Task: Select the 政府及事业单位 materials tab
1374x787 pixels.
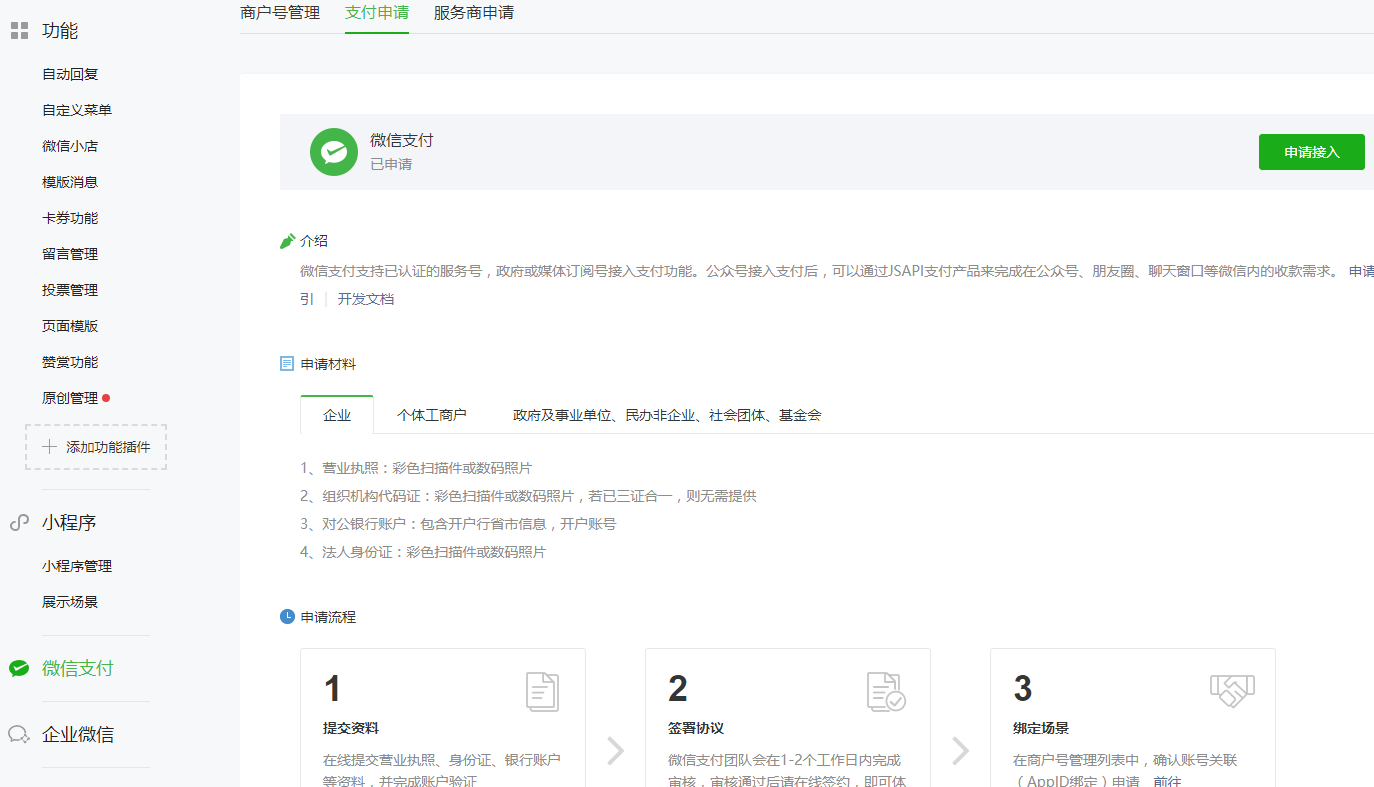Action: (667, 415)
